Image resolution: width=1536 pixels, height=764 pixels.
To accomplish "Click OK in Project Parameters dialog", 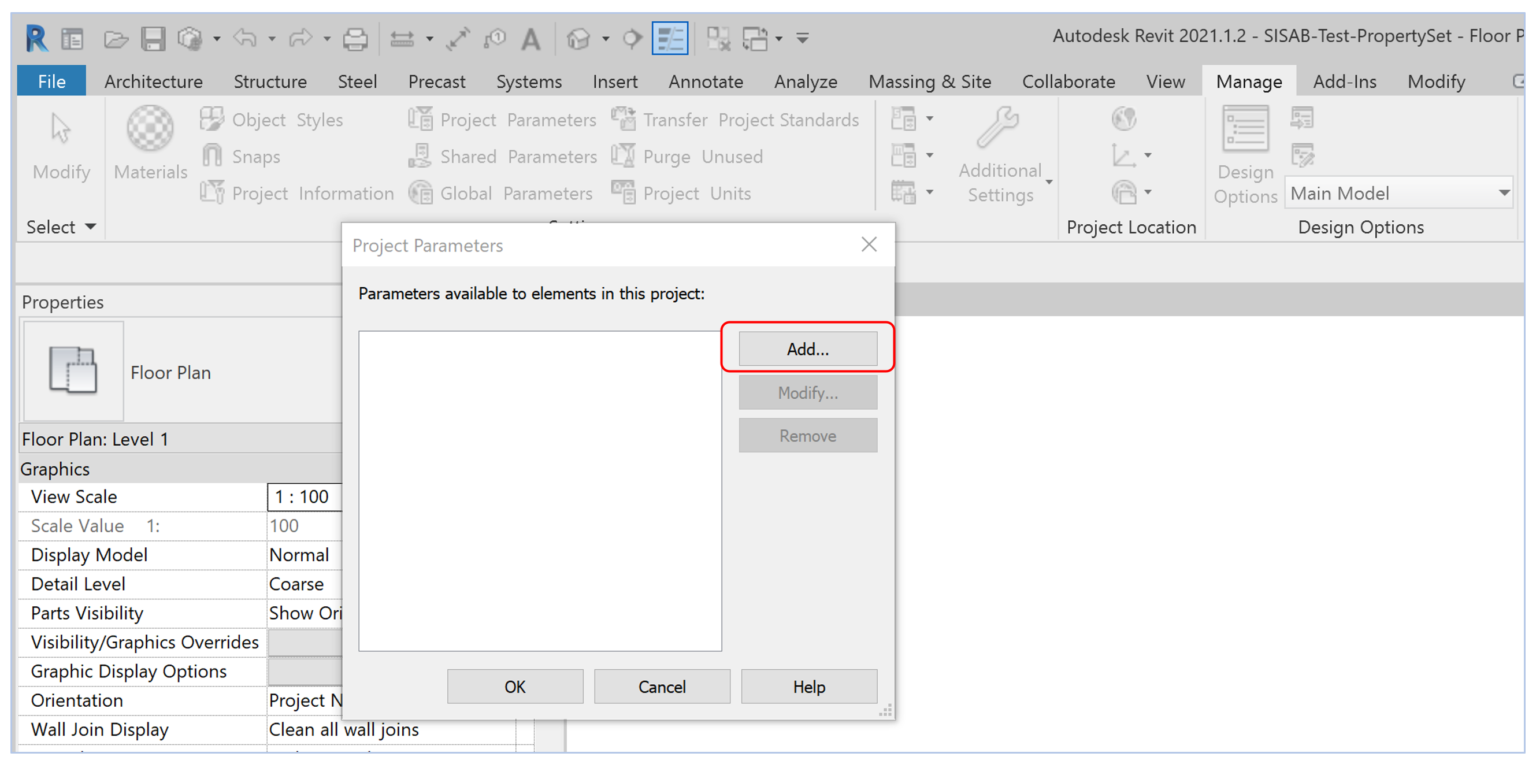I will pos(515,687).
